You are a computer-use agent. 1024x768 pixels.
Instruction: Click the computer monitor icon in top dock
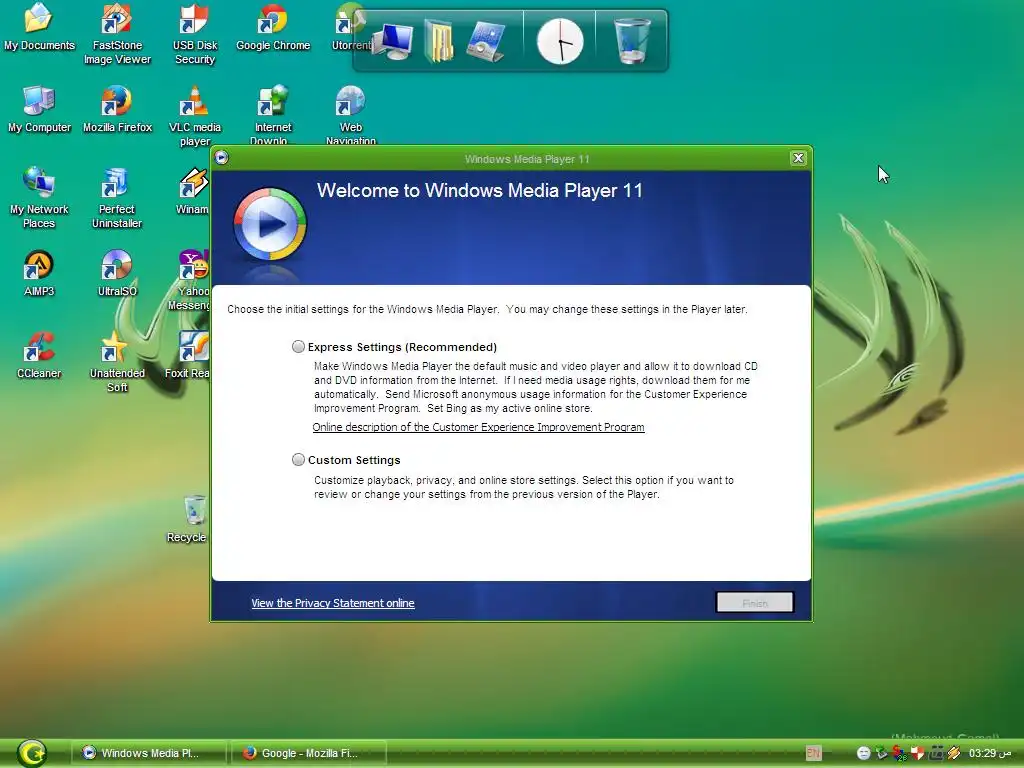(x=392, y=41)
